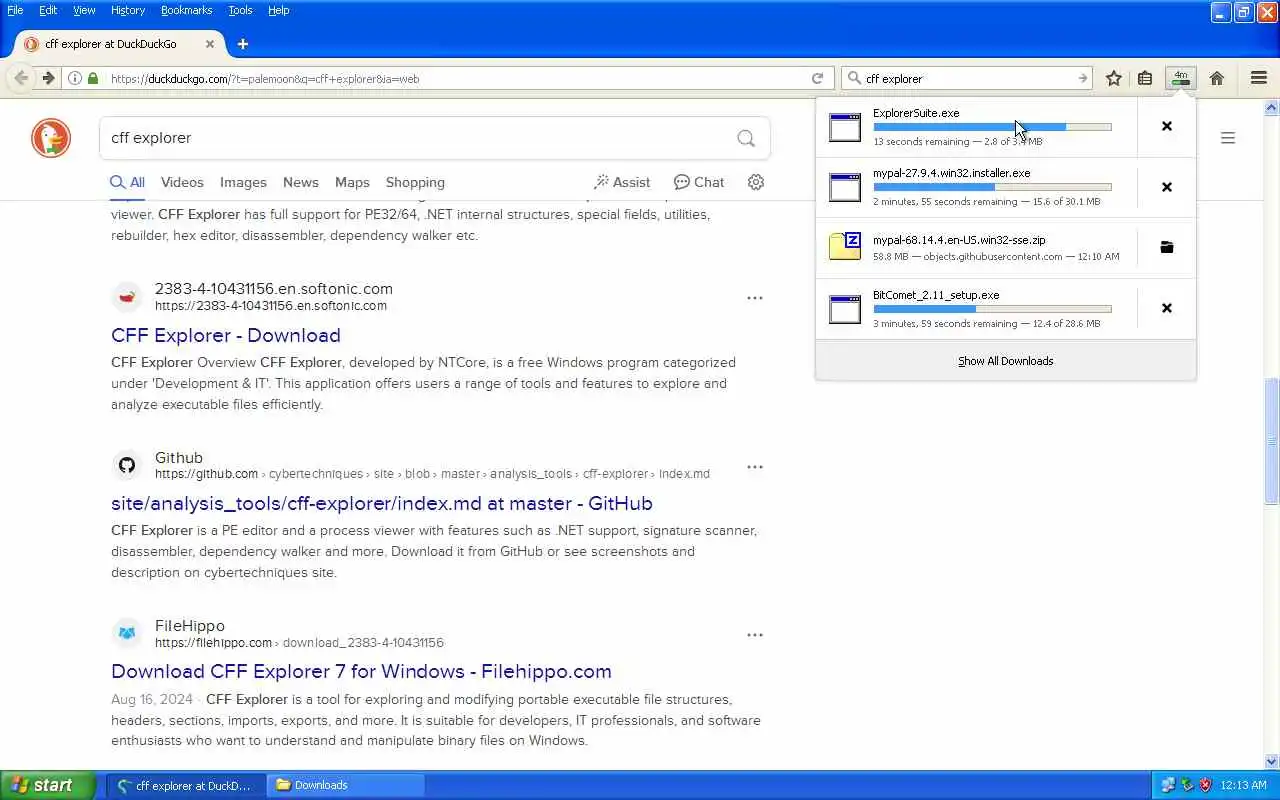1280x800 pixels.
Task: Open the DuckDuckGo Chat
Action: (699, 182)
